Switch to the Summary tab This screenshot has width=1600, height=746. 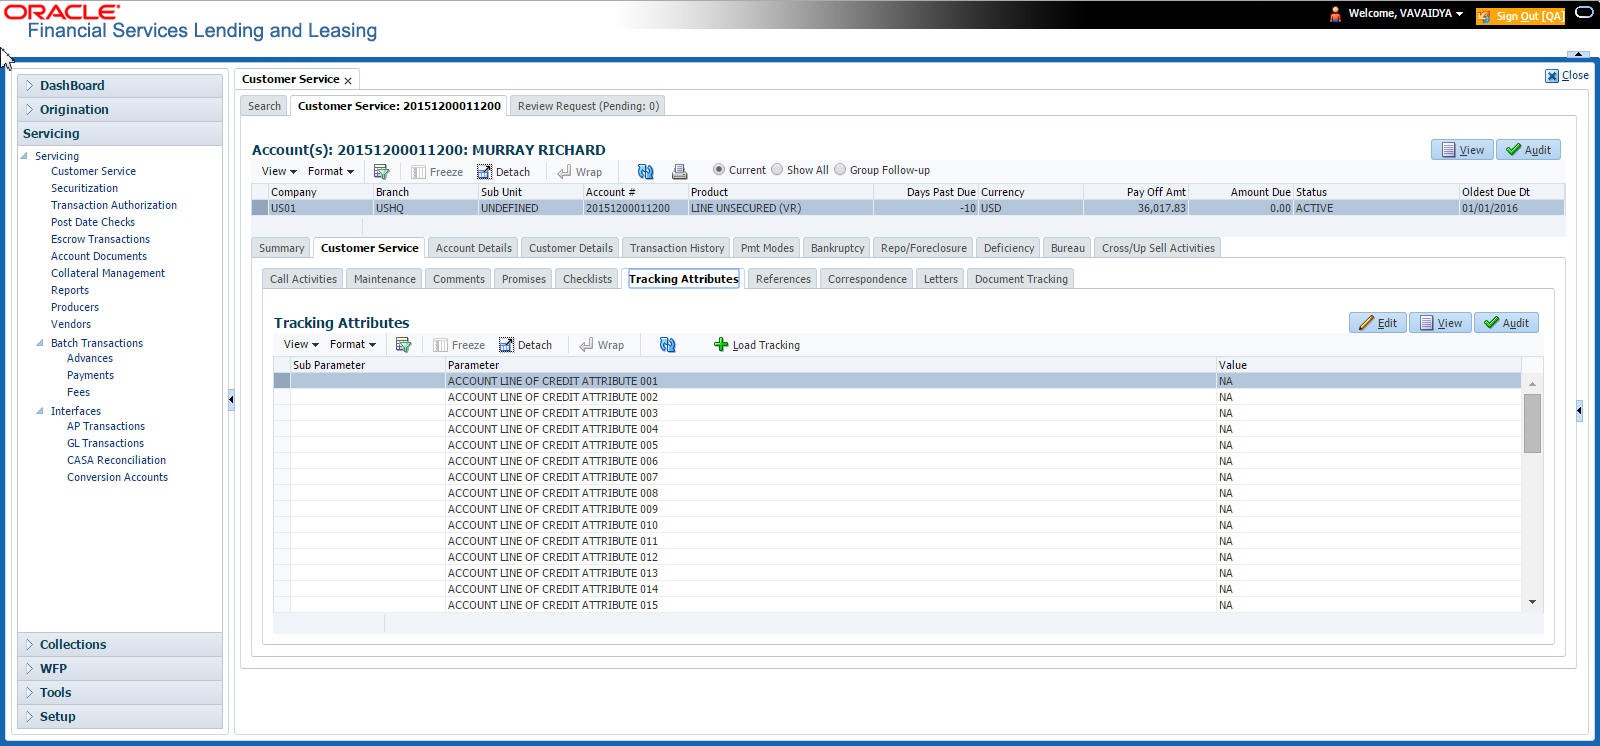coord(281,248)
